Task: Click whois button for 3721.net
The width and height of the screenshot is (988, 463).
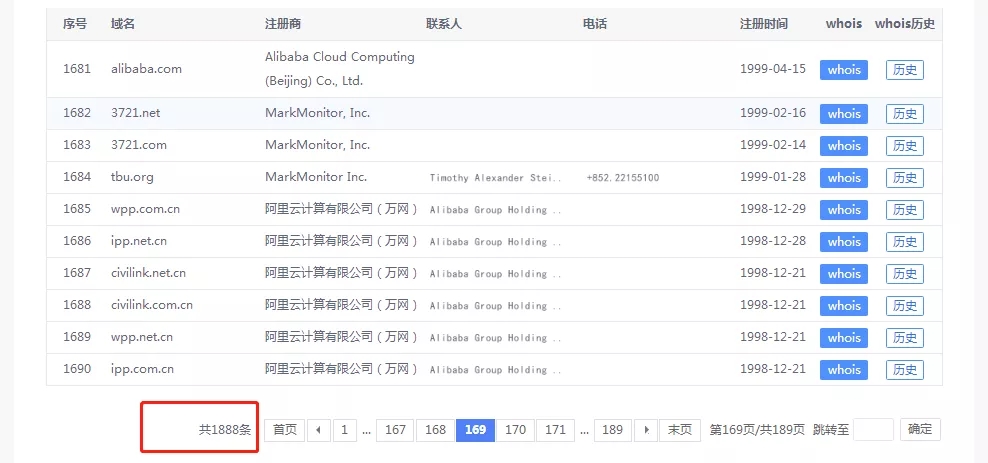Action: tap(844, 114)
